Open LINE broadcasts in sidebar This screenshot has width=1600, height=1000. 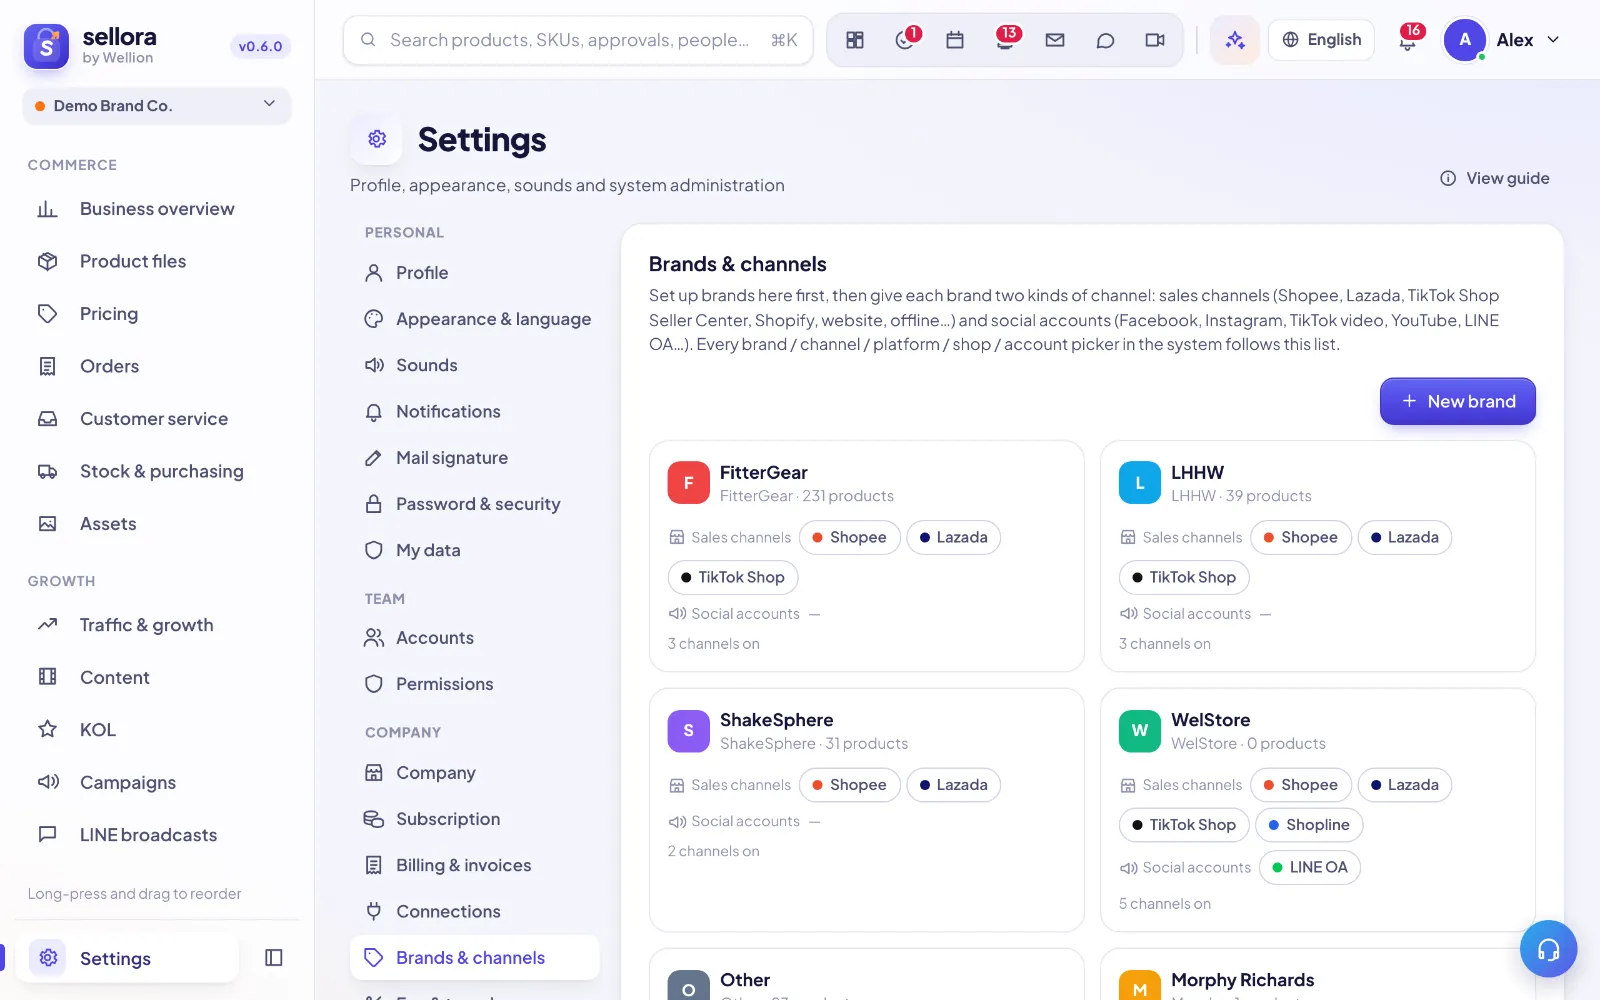pyautogui.click(x=157, y=835)
